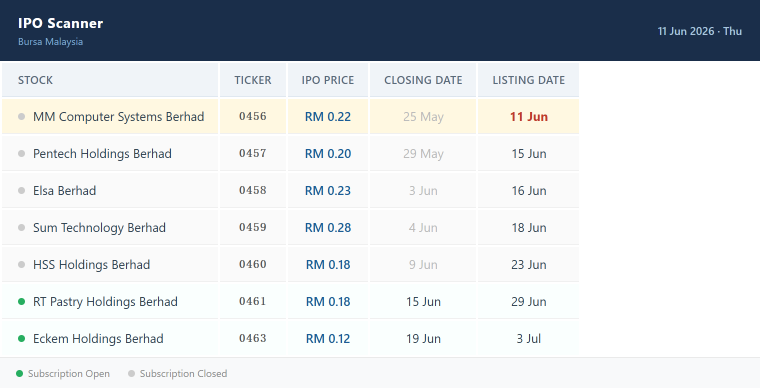Click the grey Subscription Closed legend dot
760x388 pixels.
[131, 373]
